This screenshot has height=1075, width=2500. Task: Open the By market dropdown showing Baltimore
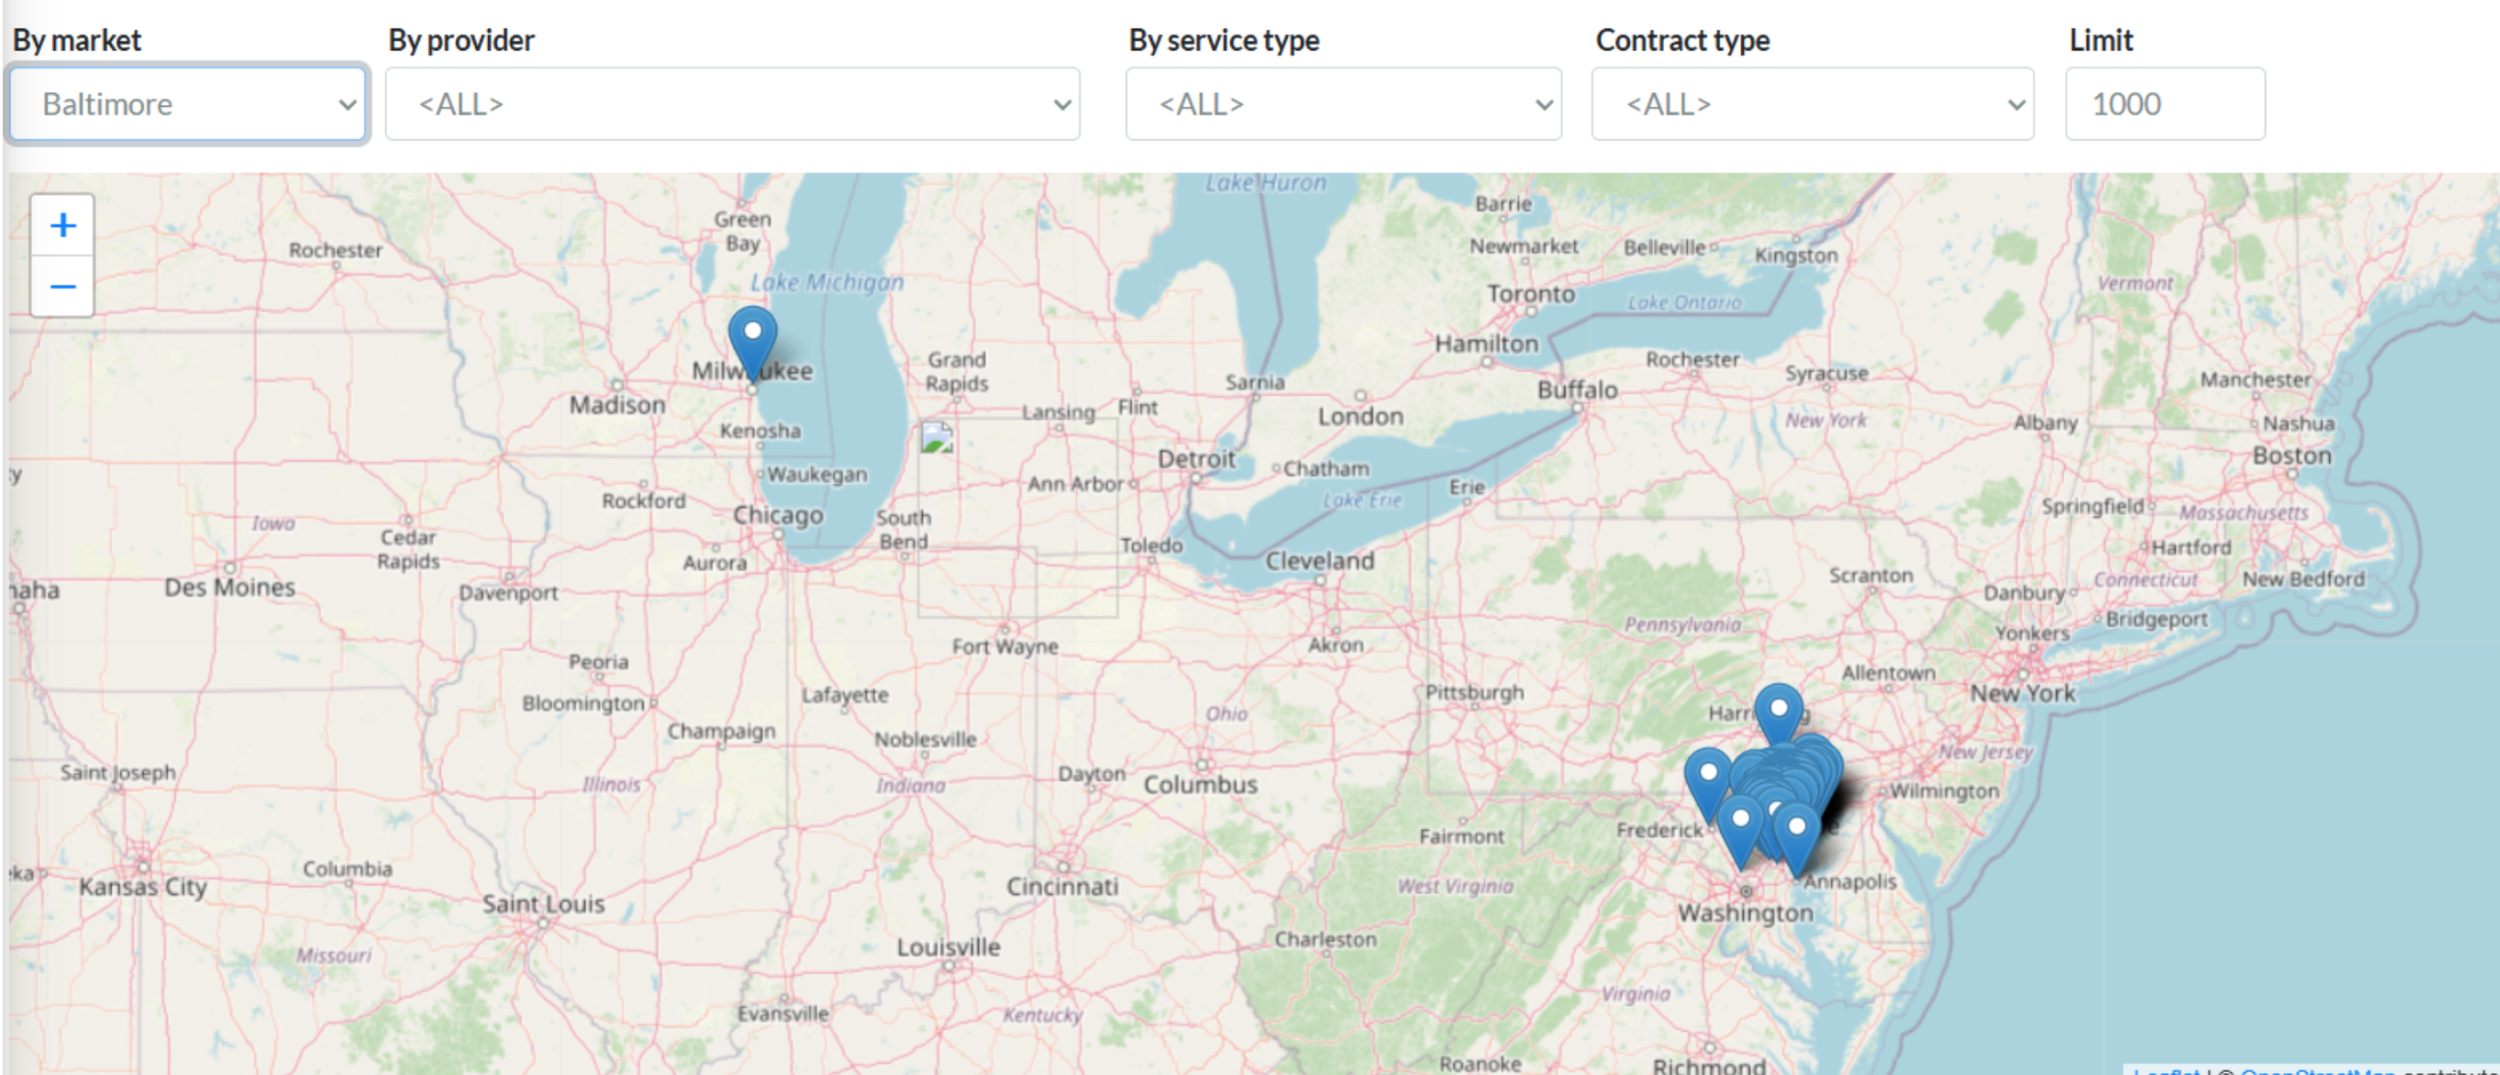point(186,103)
